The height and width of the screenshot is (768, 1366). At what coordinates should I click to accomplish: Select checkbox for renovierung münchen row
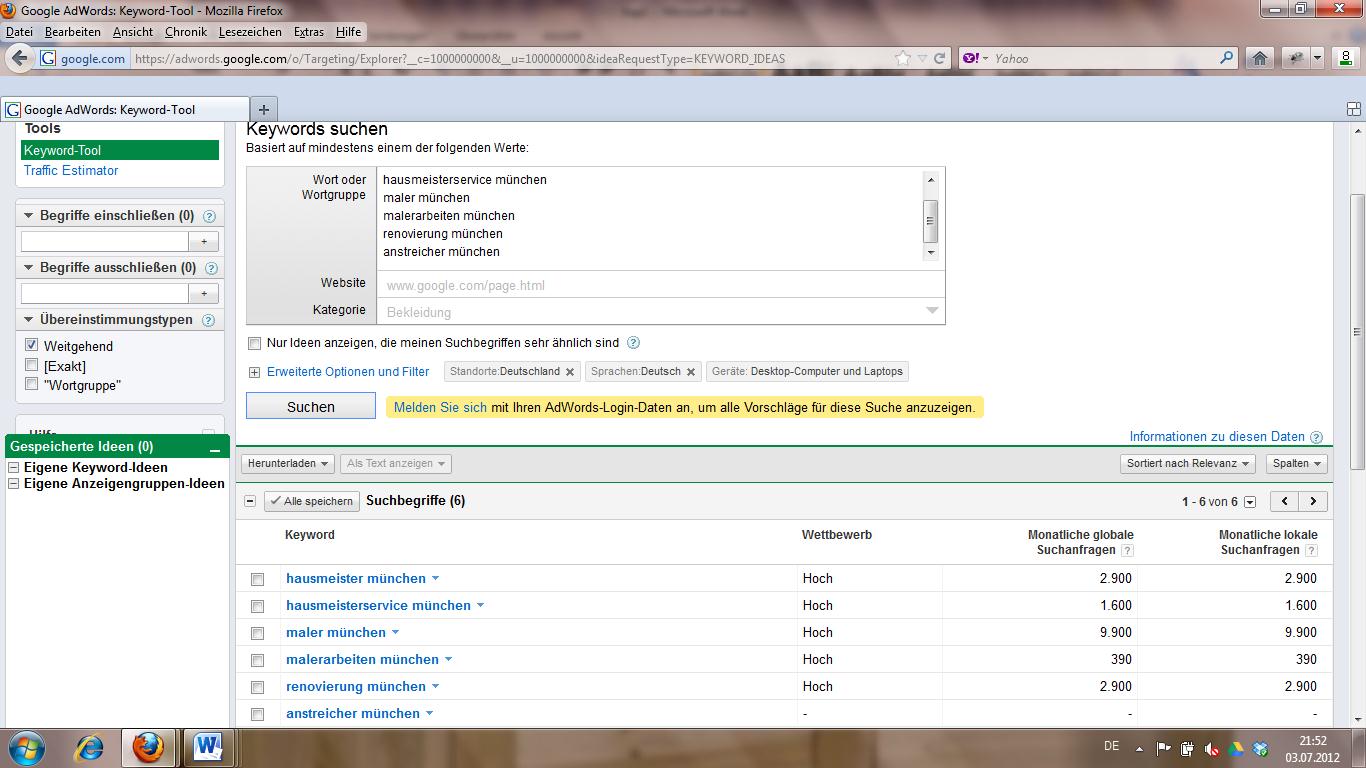tap(257, 687)
